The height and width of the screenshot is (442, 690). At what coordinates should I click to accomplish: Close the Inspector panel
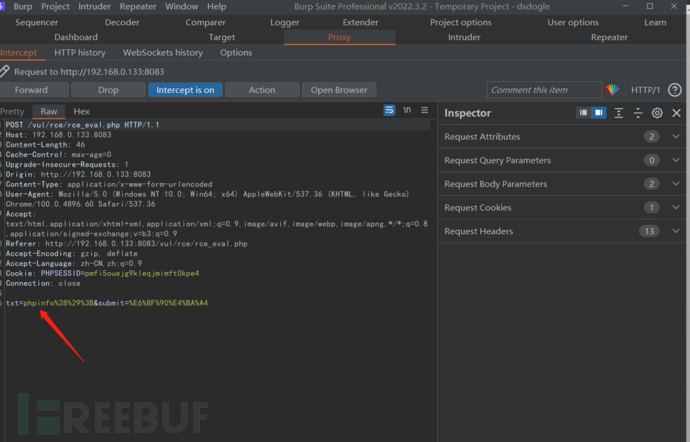click(676, 113)
